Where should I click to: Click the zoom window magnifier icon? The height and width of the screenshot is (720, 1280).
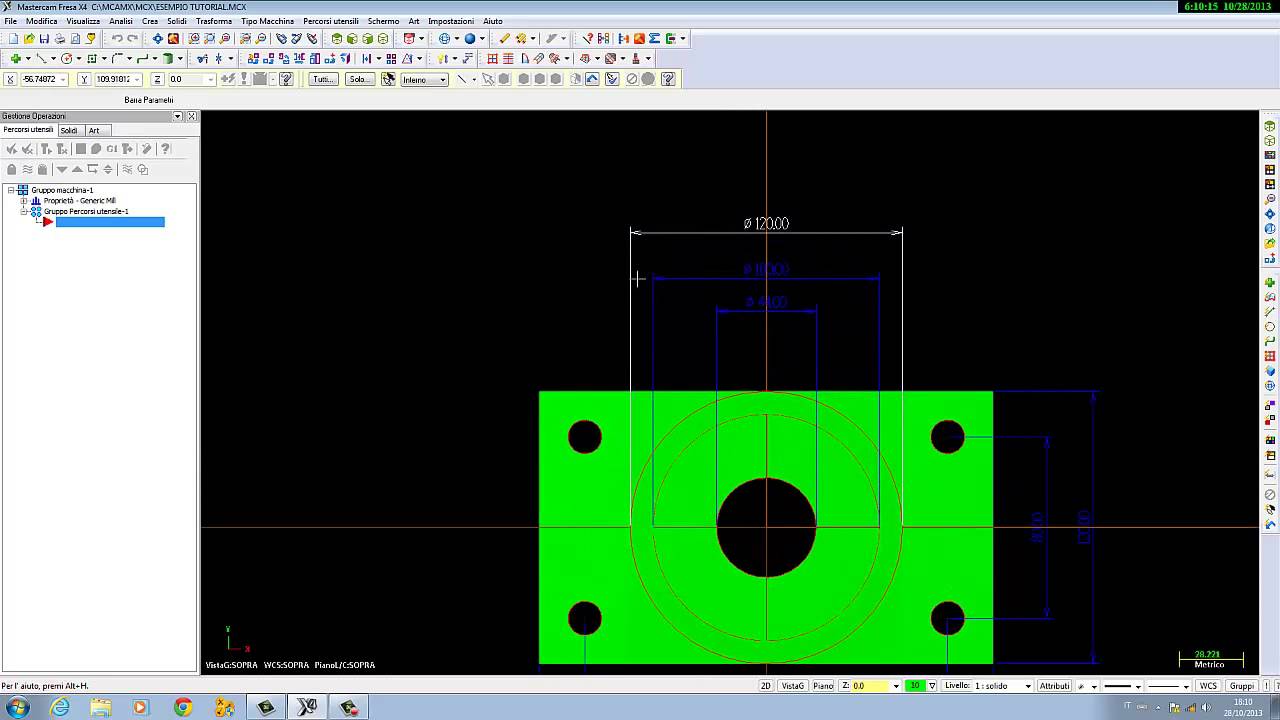[194, 39]
